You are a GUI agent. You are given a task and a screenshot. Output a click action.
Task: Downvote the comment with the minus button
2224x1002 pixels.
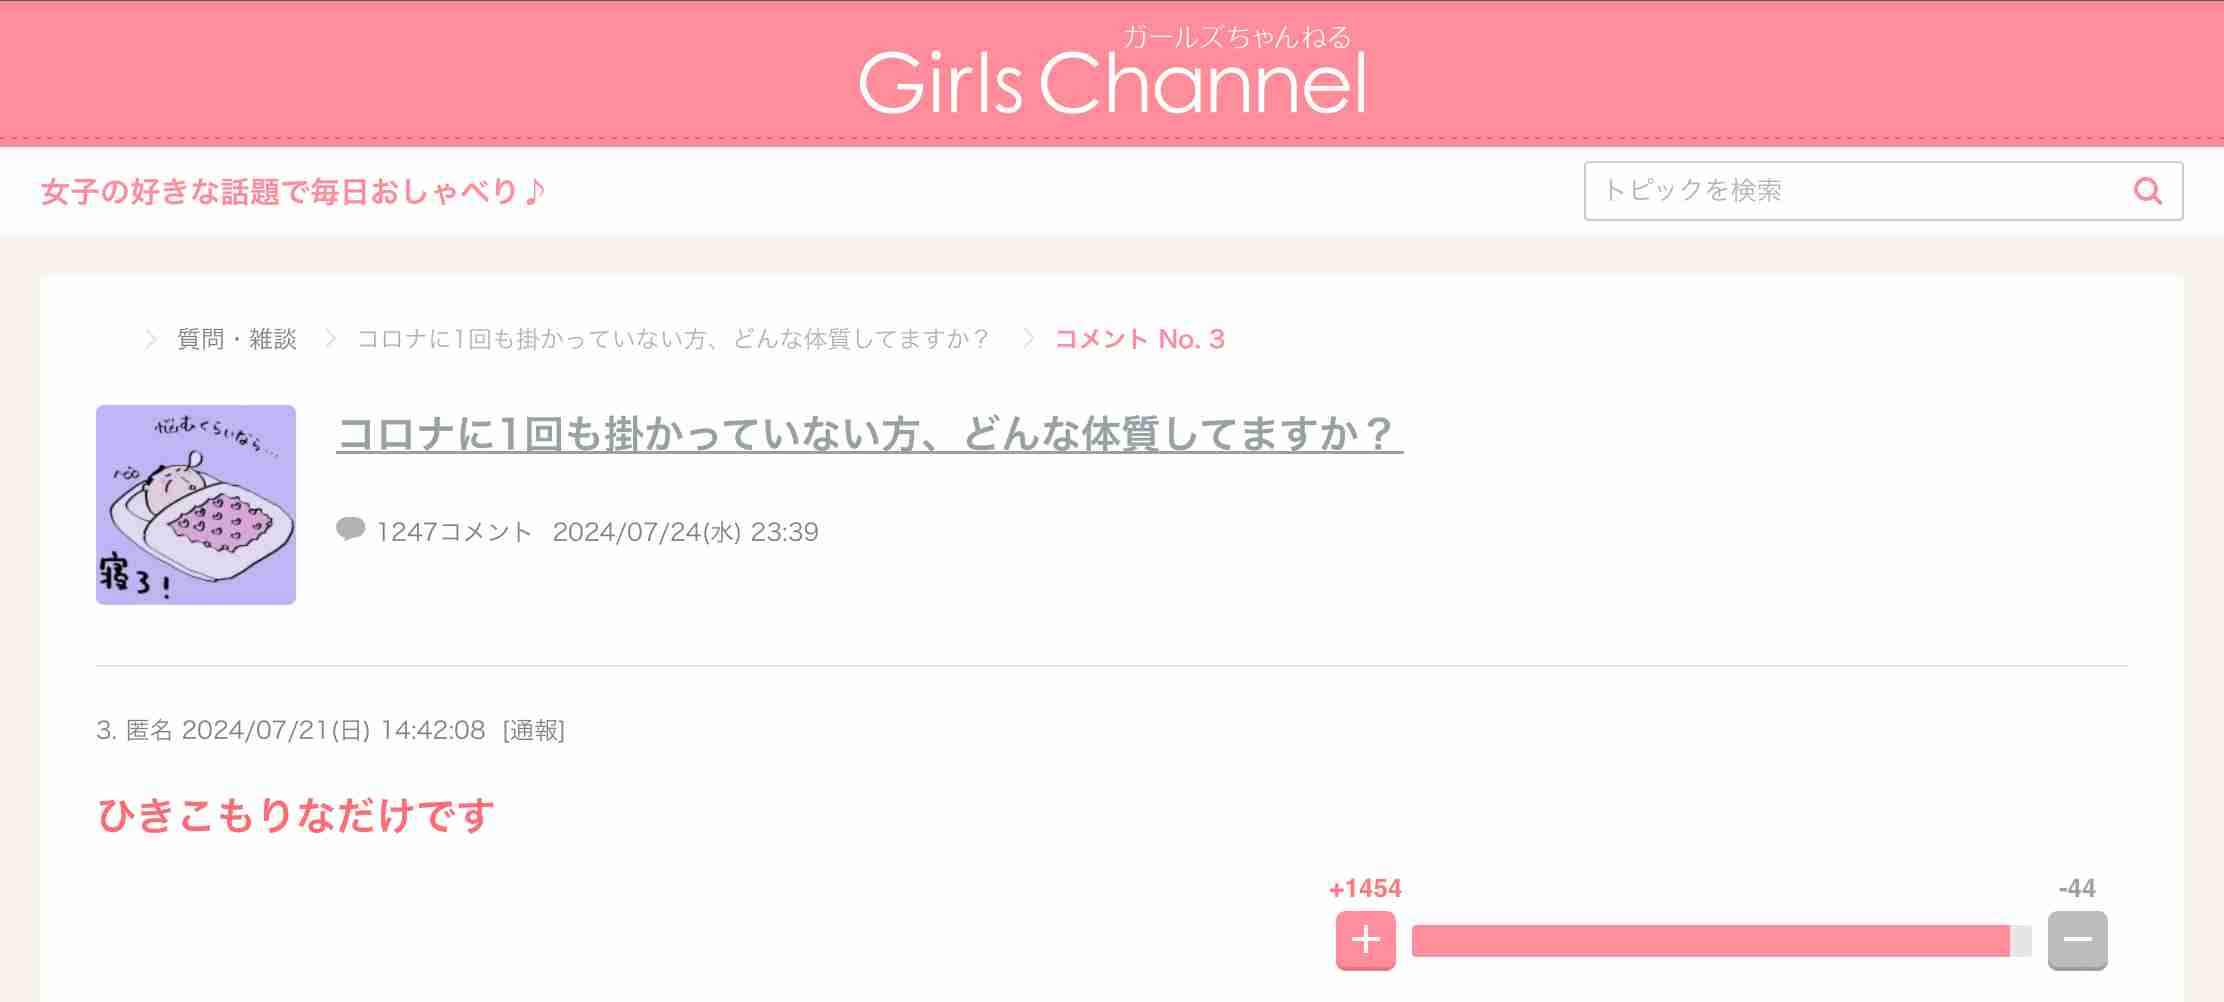click(2077, 940)
